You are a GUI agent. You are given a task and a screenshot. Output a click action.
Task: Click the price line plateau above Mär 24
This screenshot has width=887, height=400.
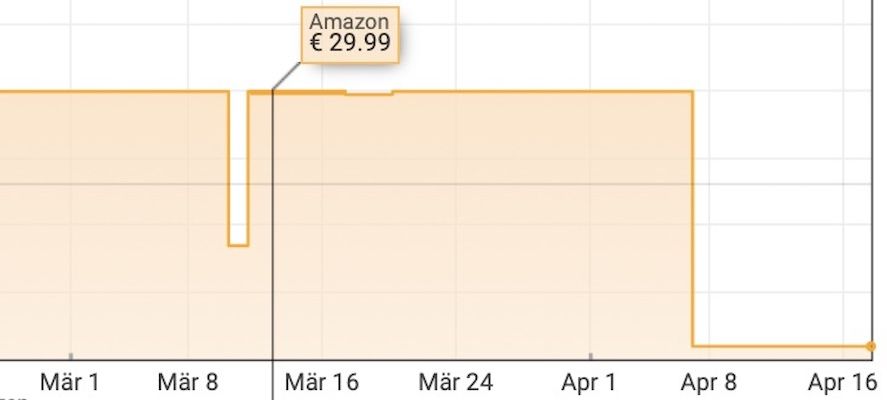click(456, 92)
